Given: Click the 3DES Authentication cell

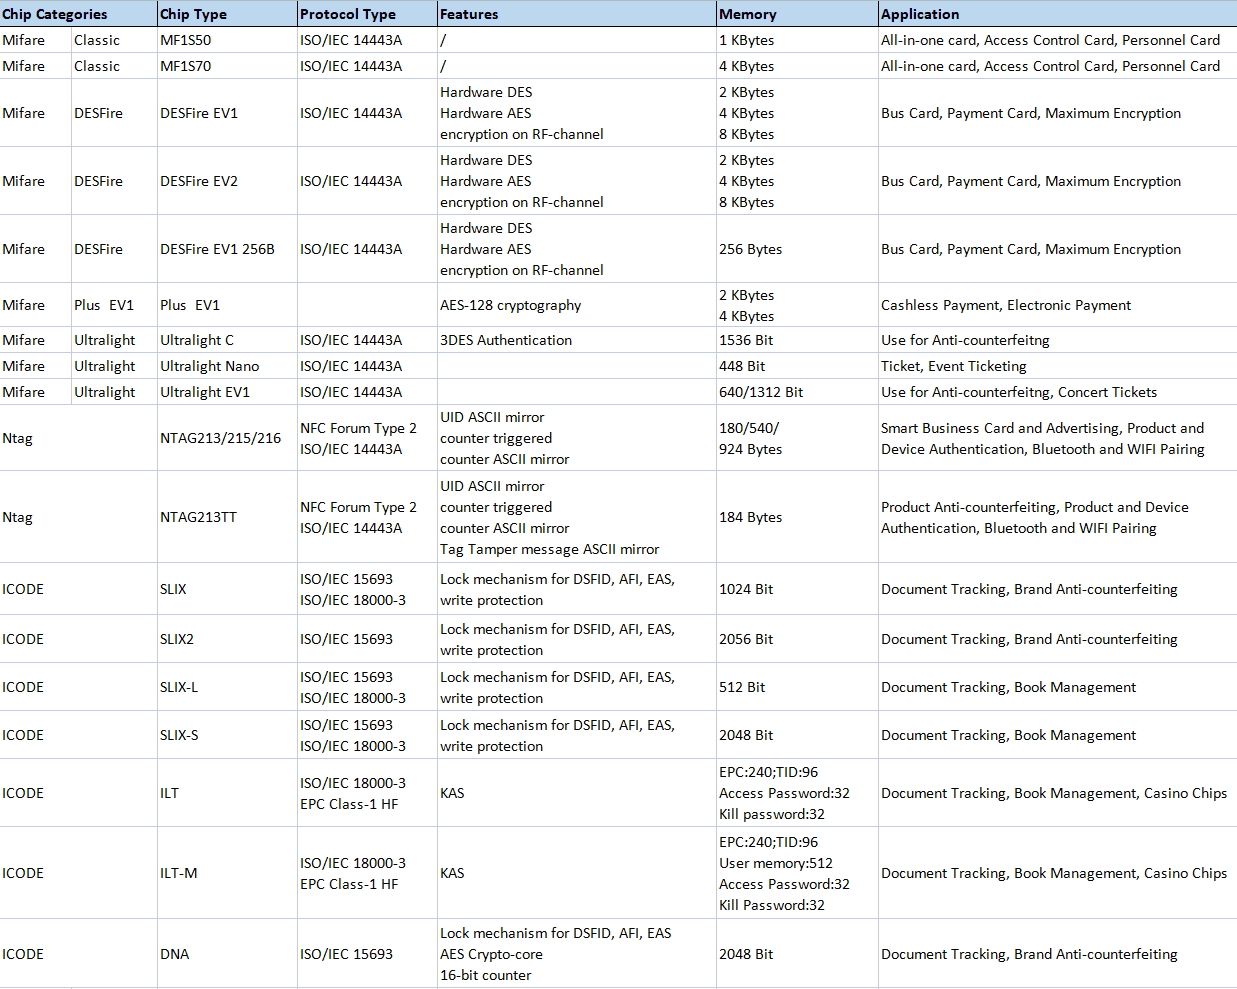Looking at the screenshot, I should [506, 340].
